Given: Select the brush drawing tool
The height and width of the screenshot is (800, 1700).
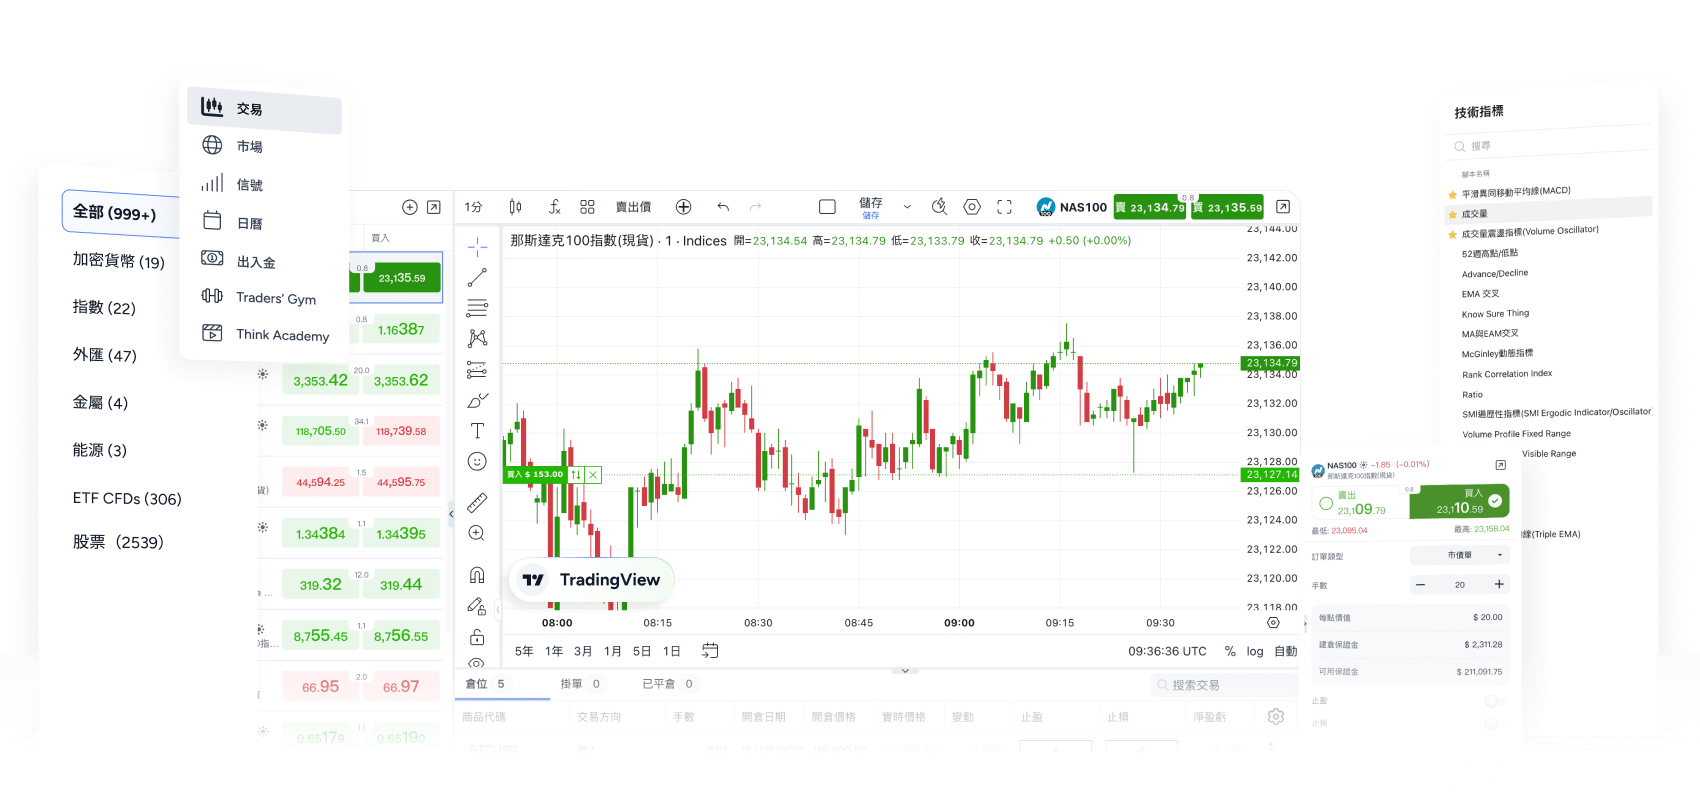Looking at the screenshot, I should 477,400.
